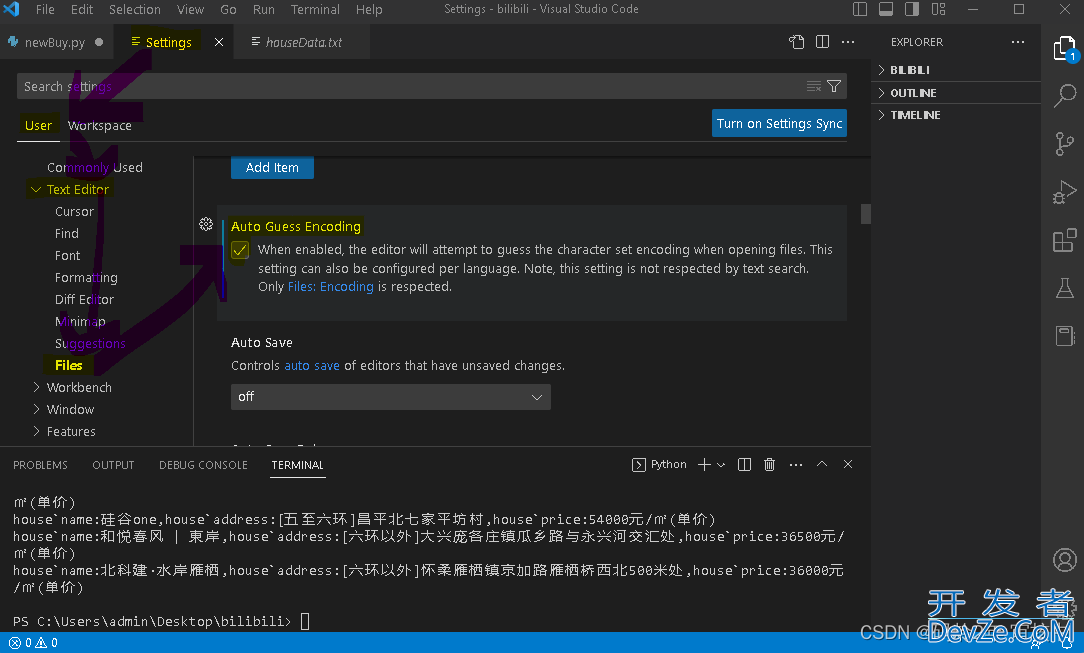Uncheck the Auto Guess Encoding checkbox
Viewport: 1084px width, 653px height.
[240, 250]
